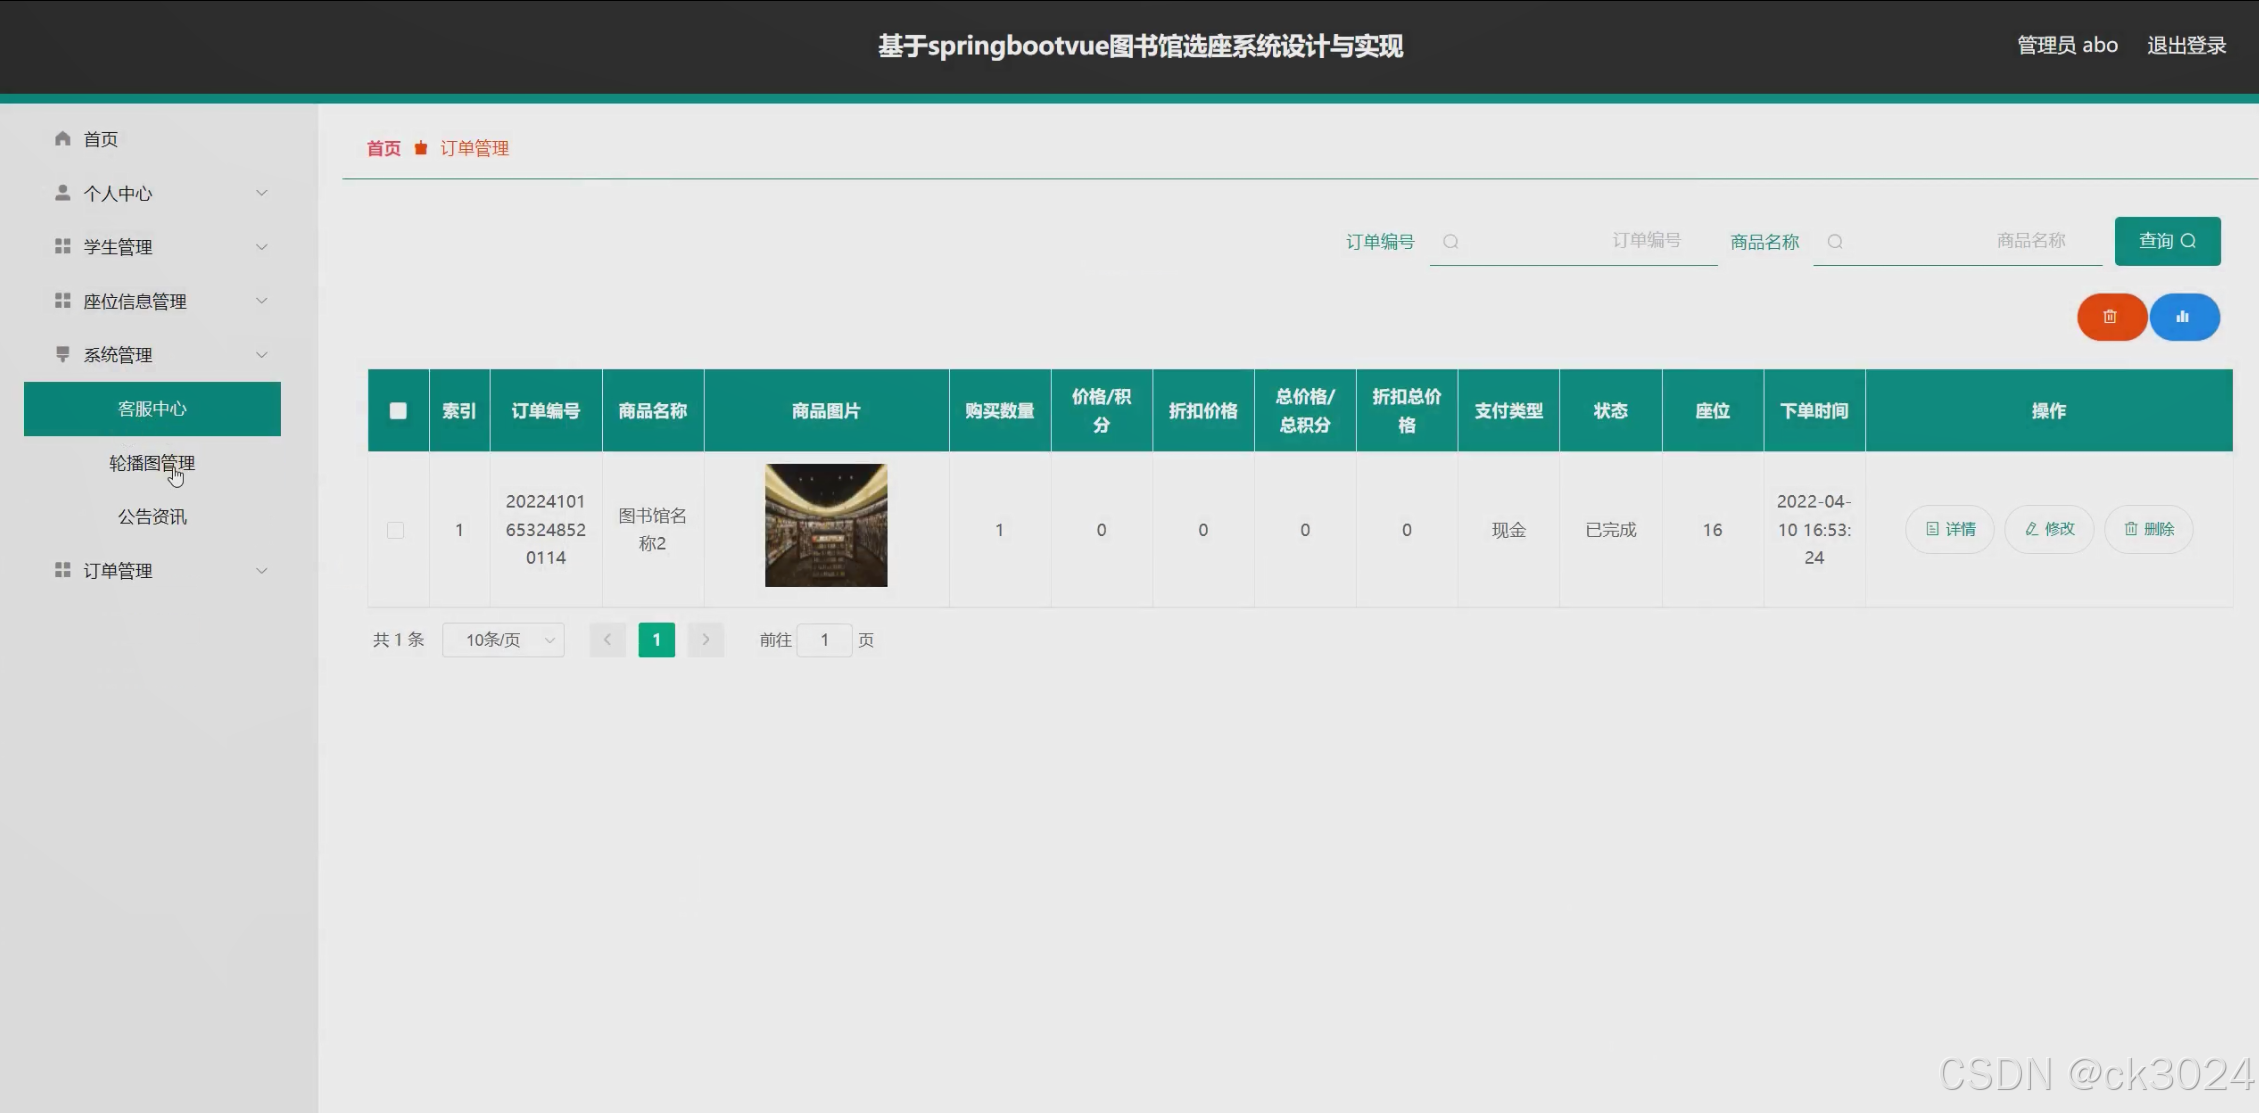Tick the checkbox for order row 1
Viewport: 2259px width, 1113px height.
click(396, 530)
